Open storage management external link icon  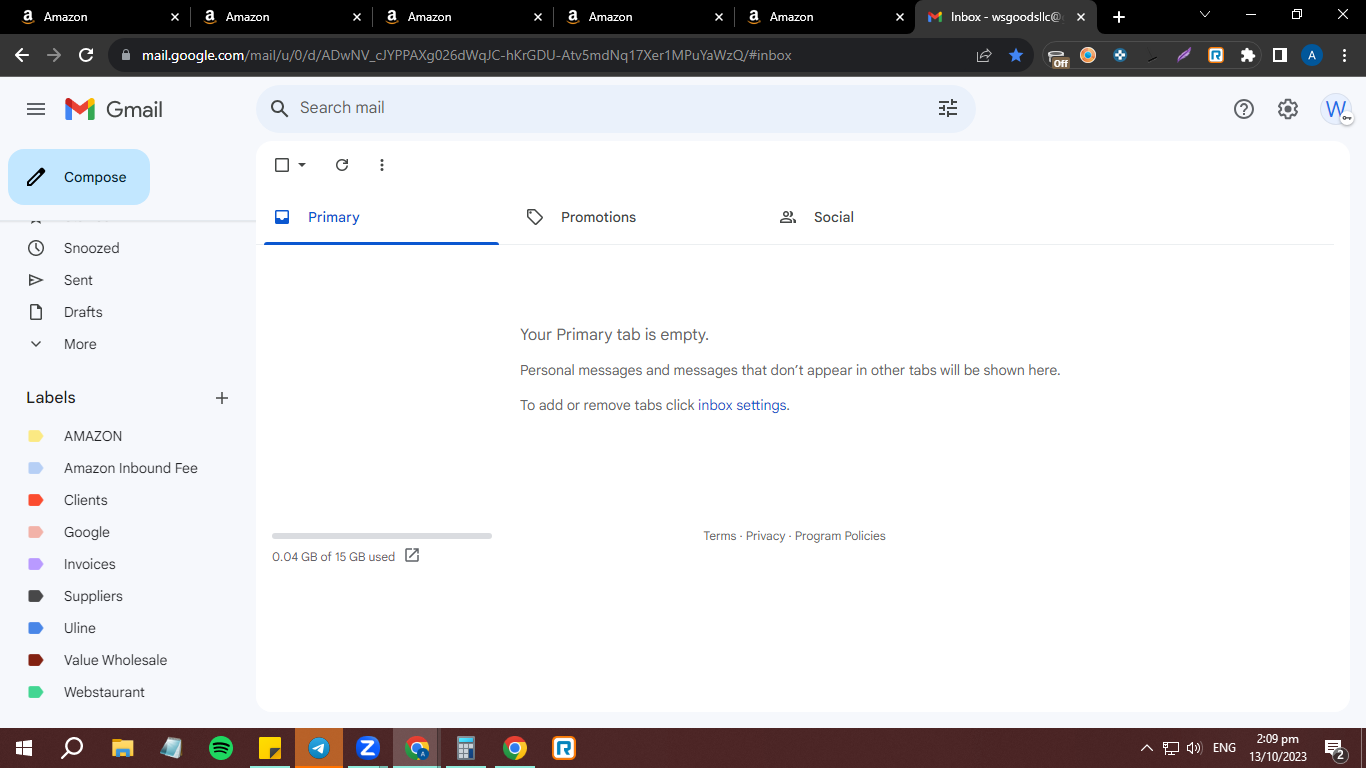click(x=412, y=555)
